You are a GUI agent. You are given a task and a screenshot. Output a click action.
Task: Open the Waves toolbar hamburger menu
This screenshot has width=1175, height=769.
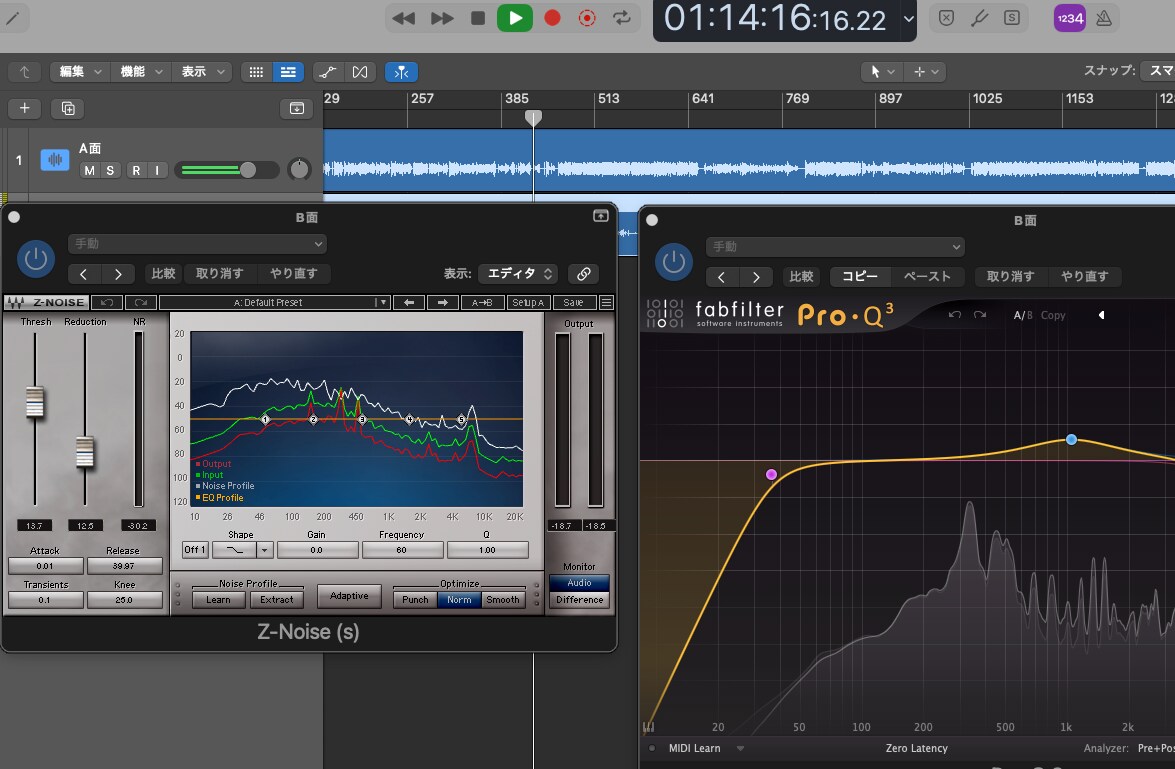(606, 302)
